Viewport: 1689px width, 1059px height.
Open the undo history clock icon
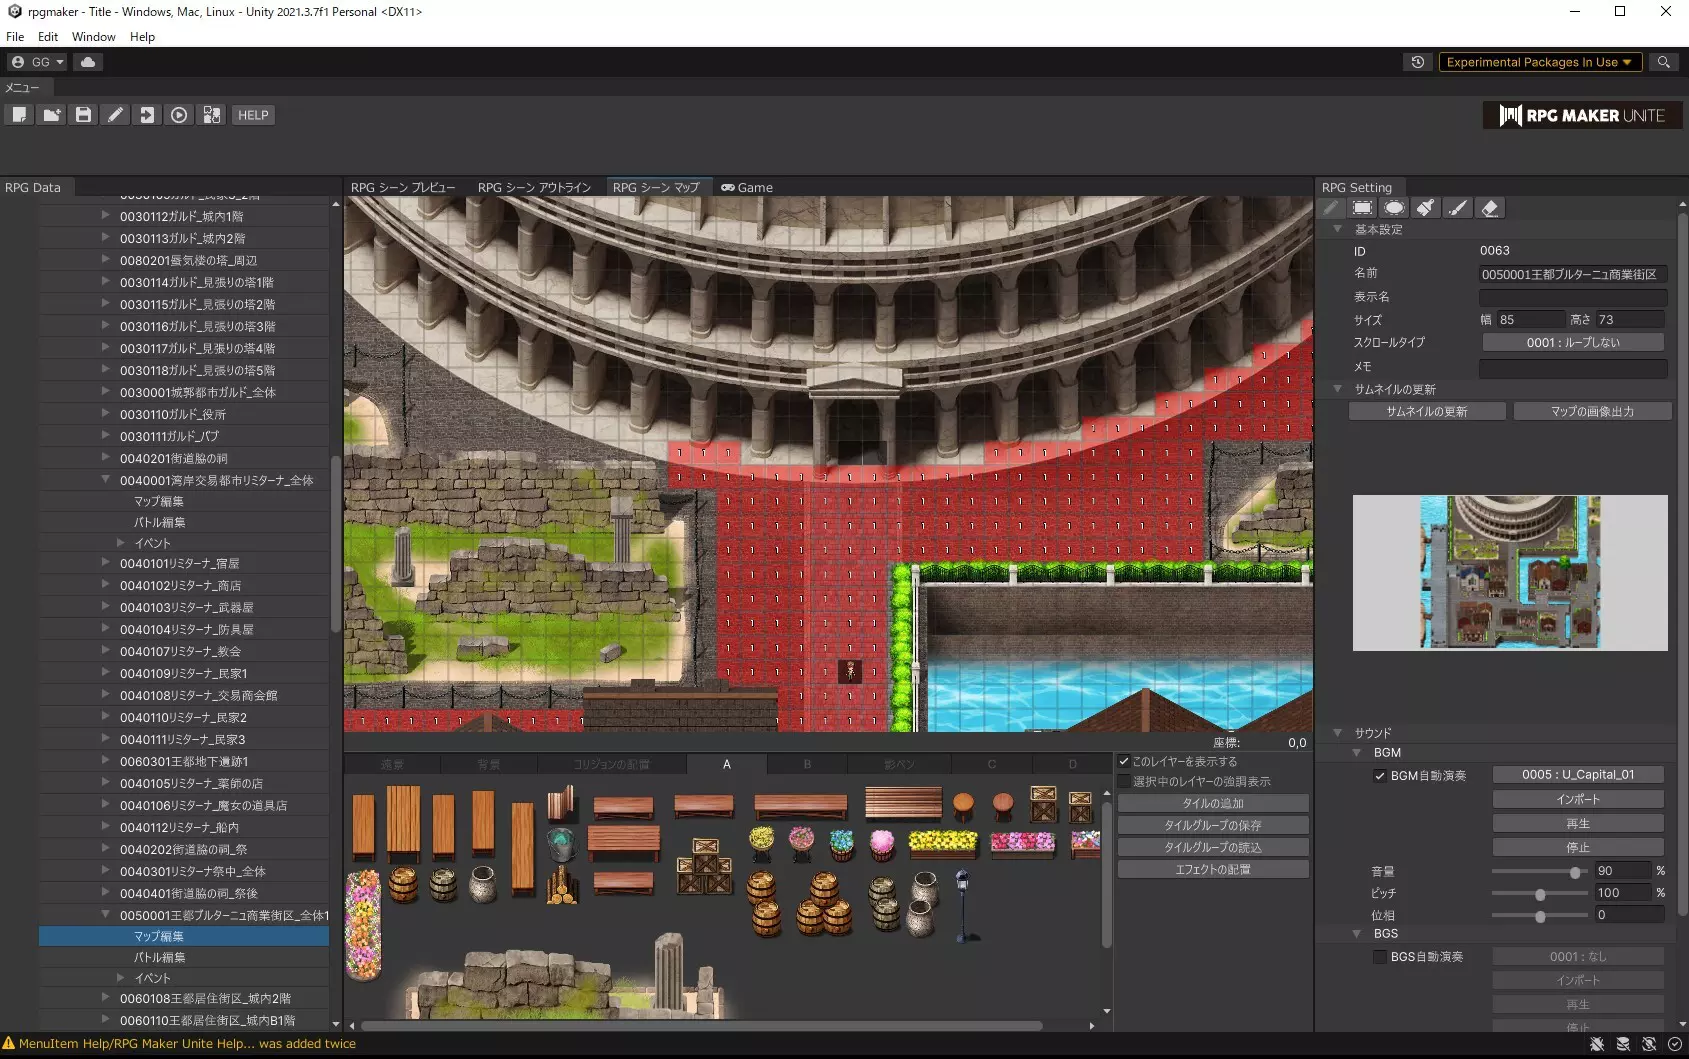(x=1418, y=62)
